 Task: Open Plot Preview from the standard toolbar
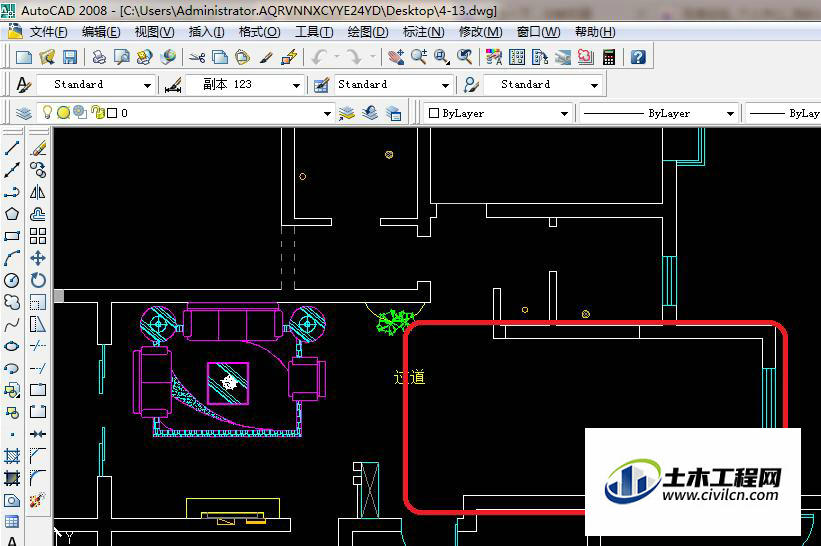pos(121,57)
